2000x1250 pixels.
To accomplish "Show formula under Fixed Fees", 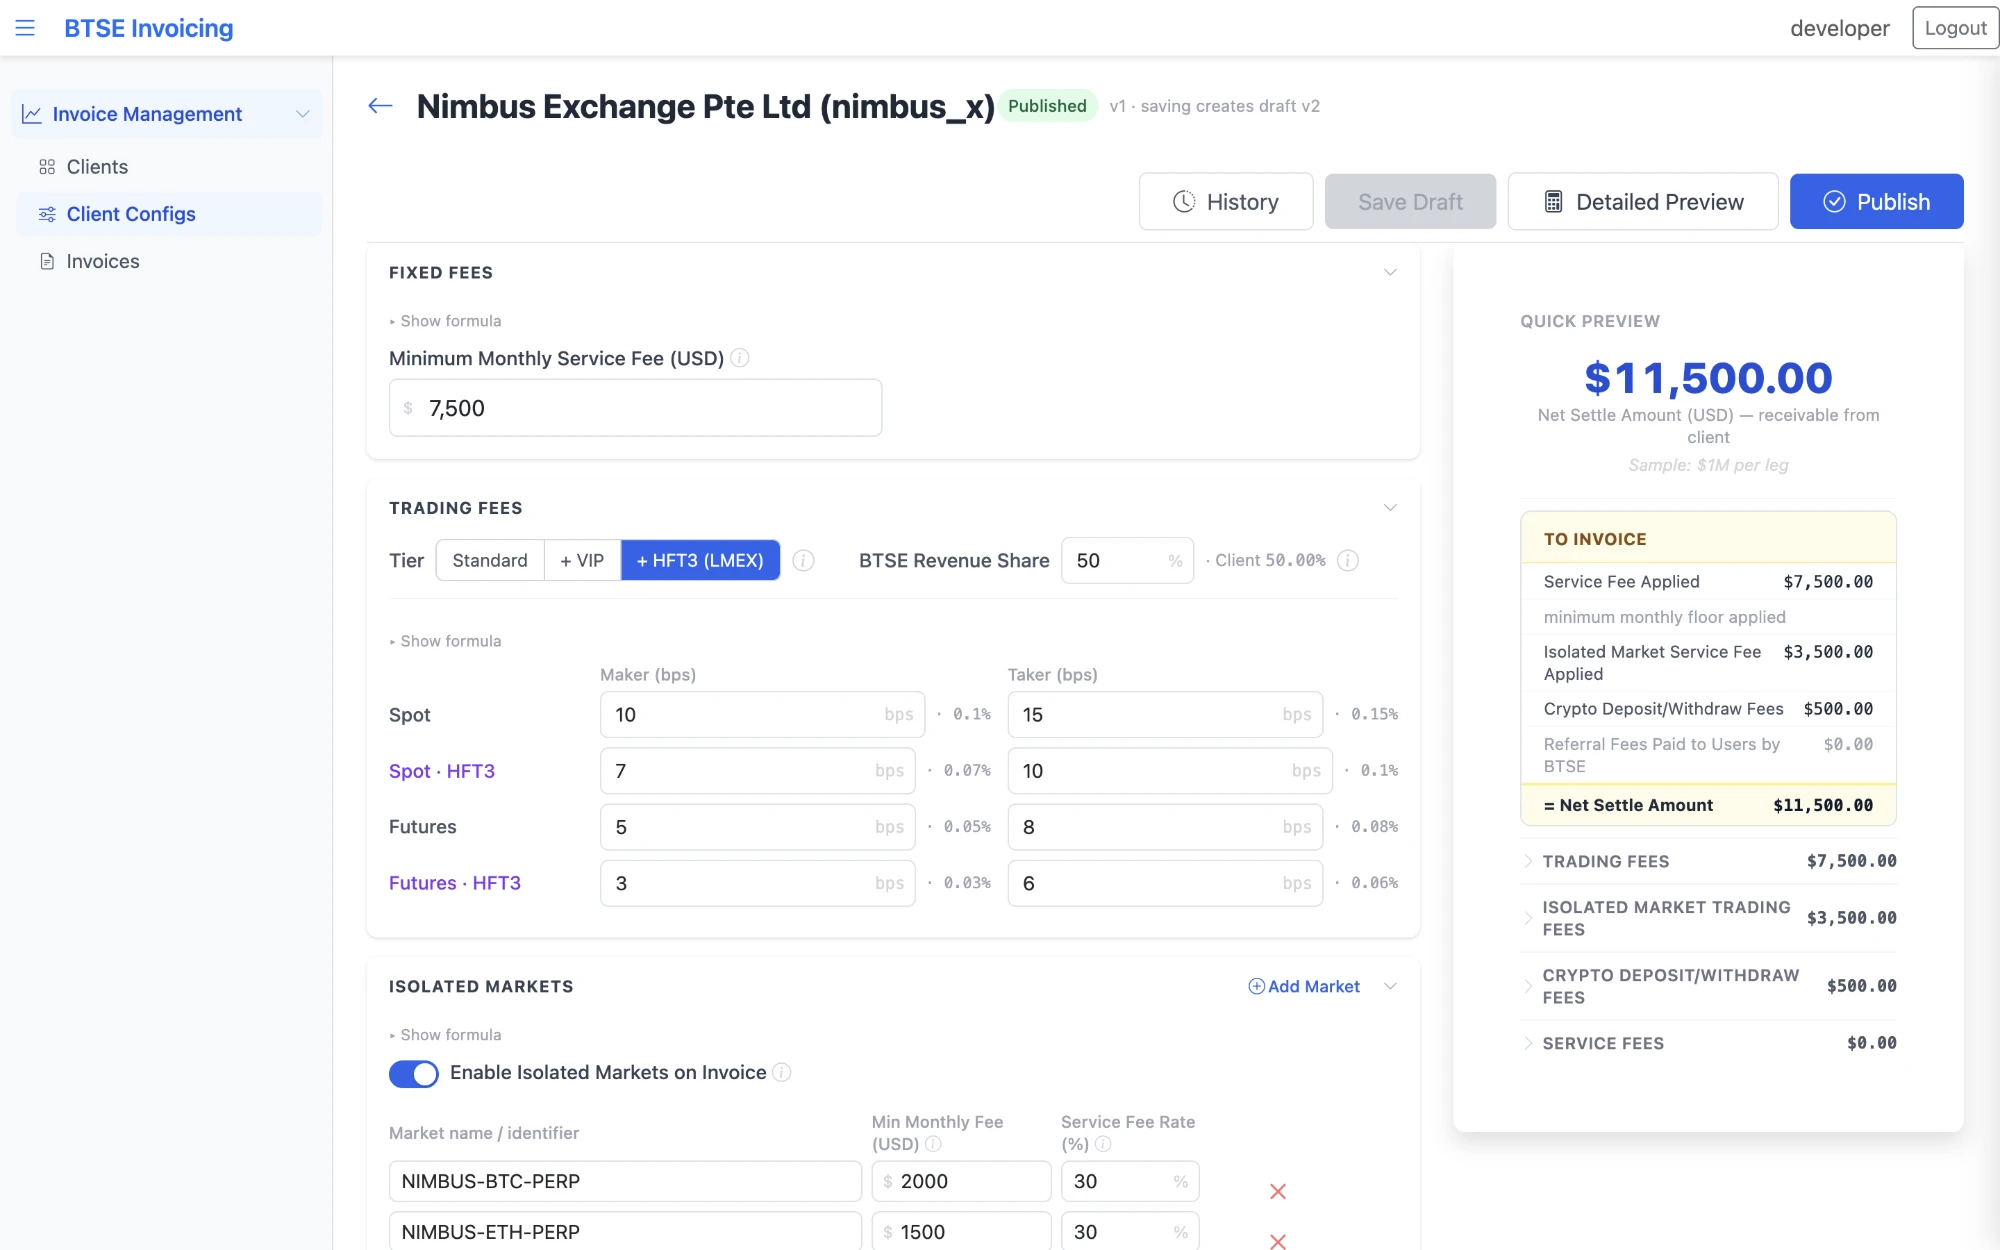I will coord(445,321).
